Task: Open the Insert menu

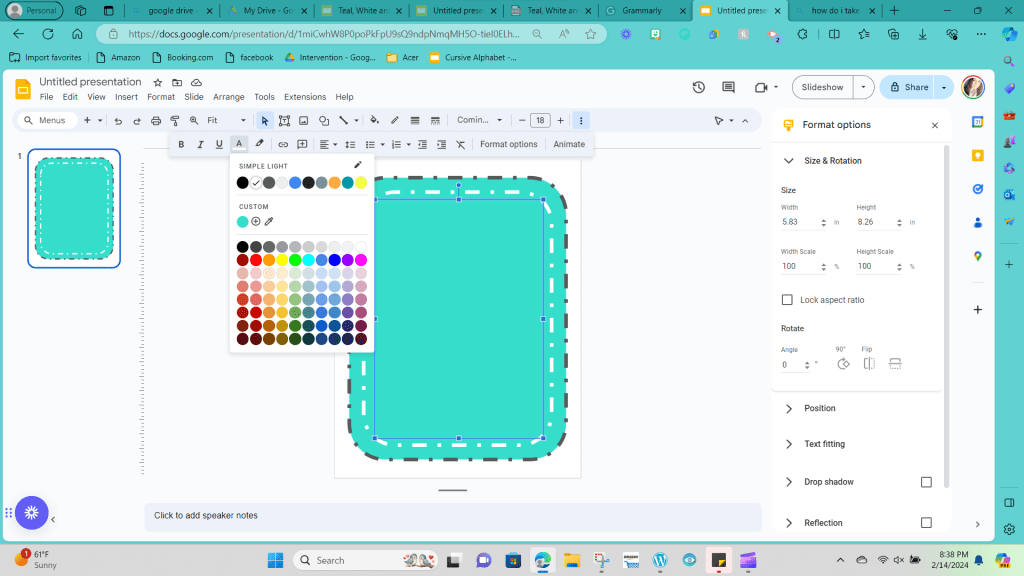Action: pyautogui.click(x=126, y=97)
